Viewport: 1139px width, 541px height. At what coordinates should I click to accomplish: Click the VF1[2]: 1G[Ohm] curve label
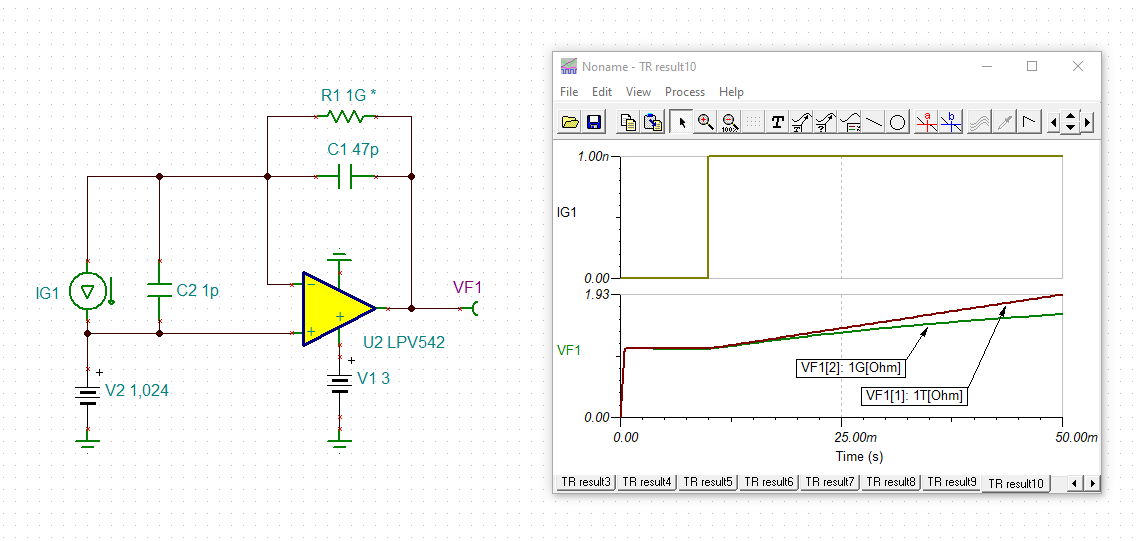click(x=850, y=368)
